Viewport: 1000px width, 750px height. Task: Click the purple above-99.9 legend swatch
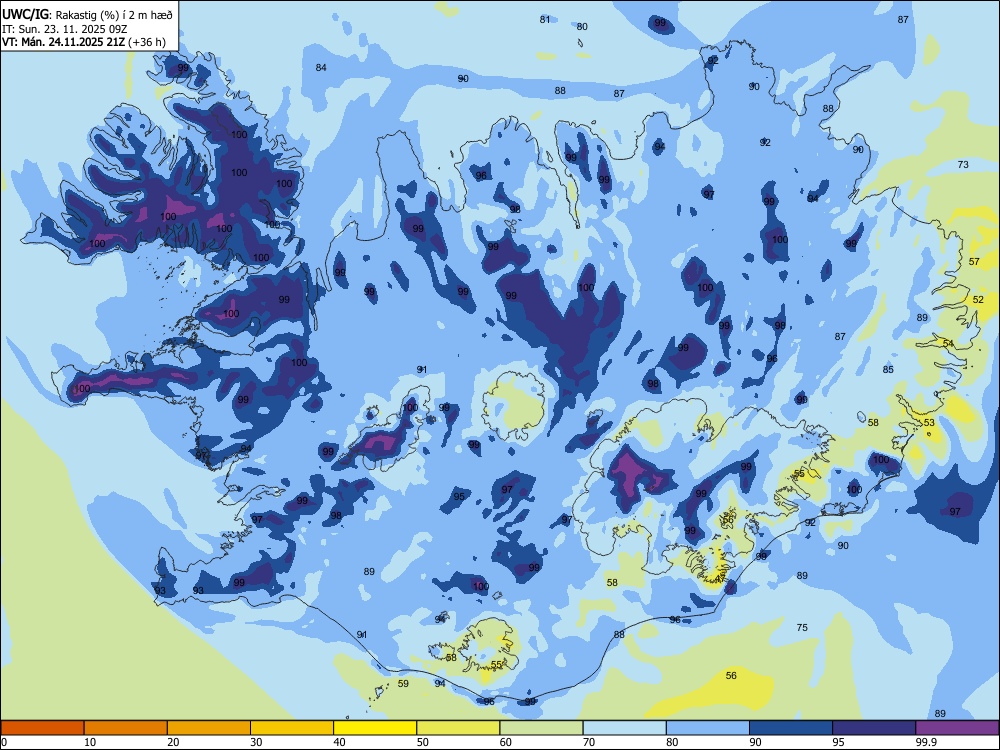coord(957,728)
